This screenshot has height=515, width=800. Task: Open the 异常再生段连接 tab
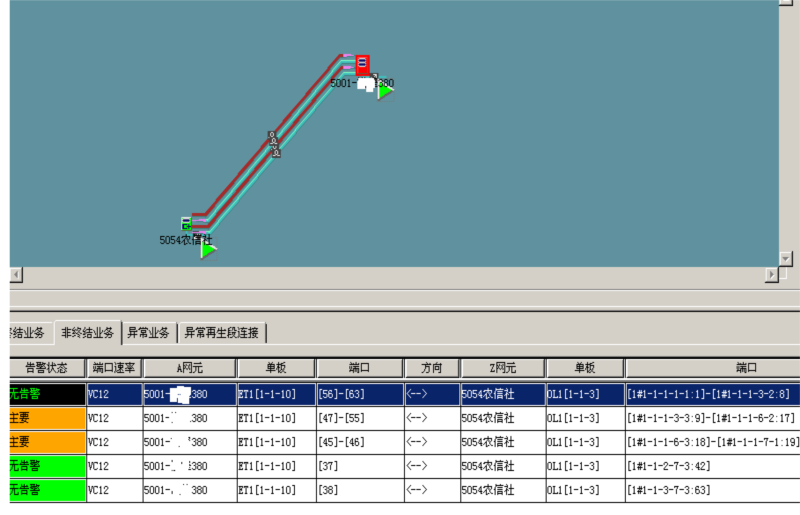pos(221,333)
